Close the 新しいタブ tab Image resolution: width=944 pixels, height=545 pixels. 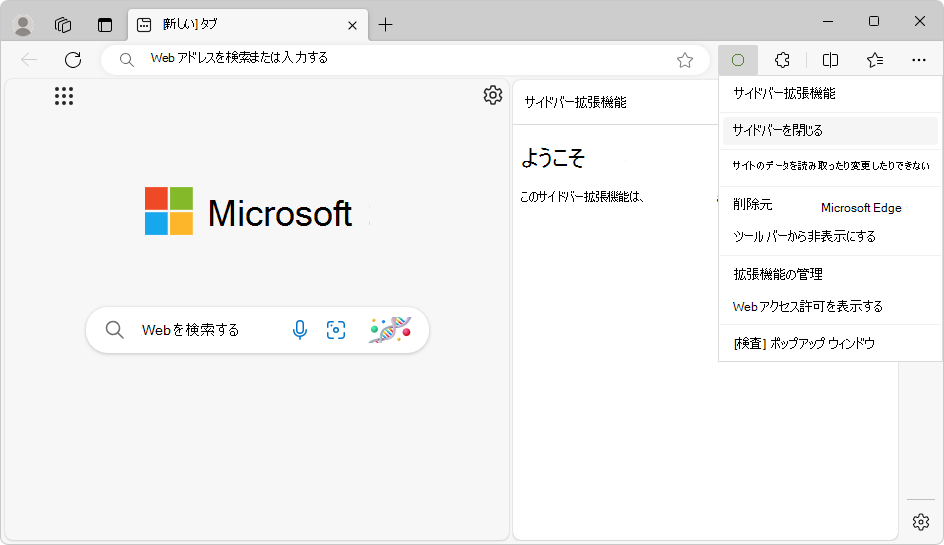pyautogui.click(x=352, y=25)
